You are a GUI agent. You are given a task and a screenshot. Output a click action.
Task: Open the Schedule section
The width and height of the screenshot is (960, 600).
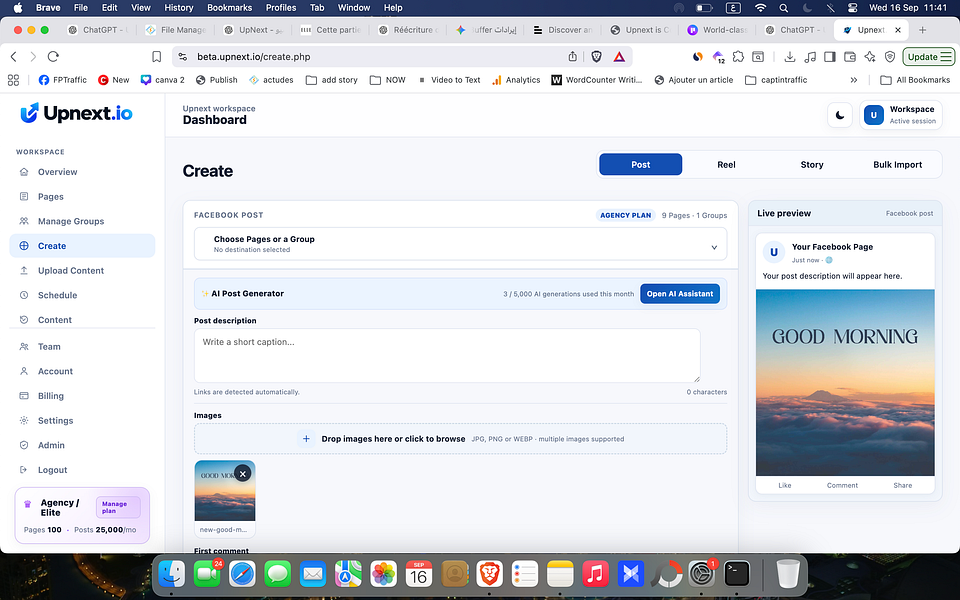[x=83, y=295]
